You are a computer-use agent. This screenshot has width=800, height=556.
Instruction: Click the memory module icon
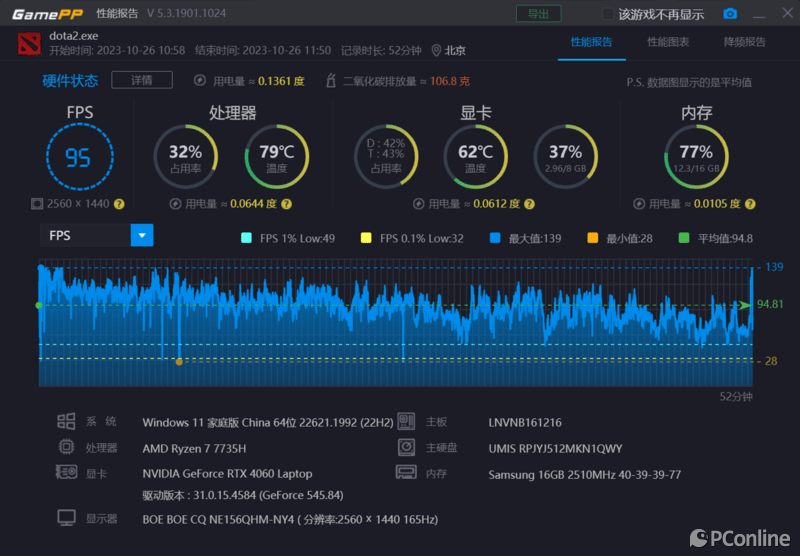pyautogui.click(x=407, y=472)
